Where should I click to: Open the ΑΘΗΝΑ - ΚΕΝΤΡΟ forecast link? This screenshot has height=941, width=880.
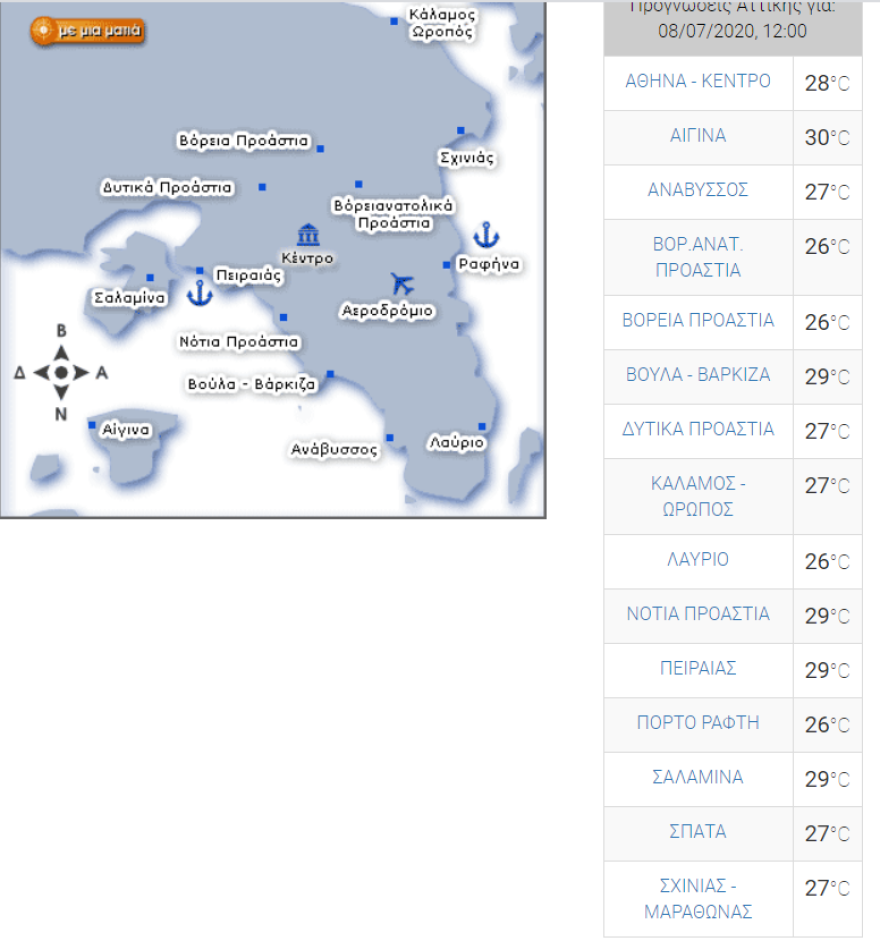click(698, 82)
